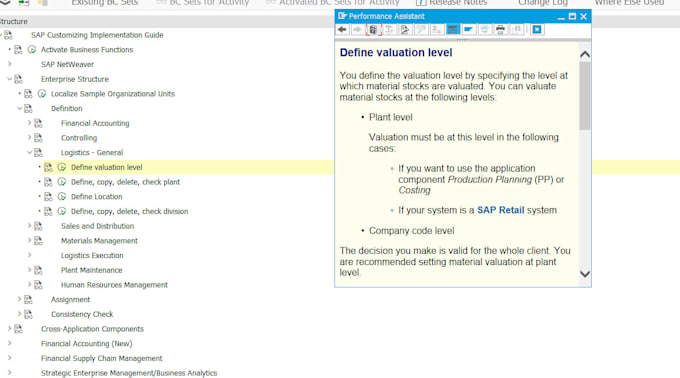Expand the Financial Accounting node under Definition
680x378 pixels.
click(x=29, y=123)
